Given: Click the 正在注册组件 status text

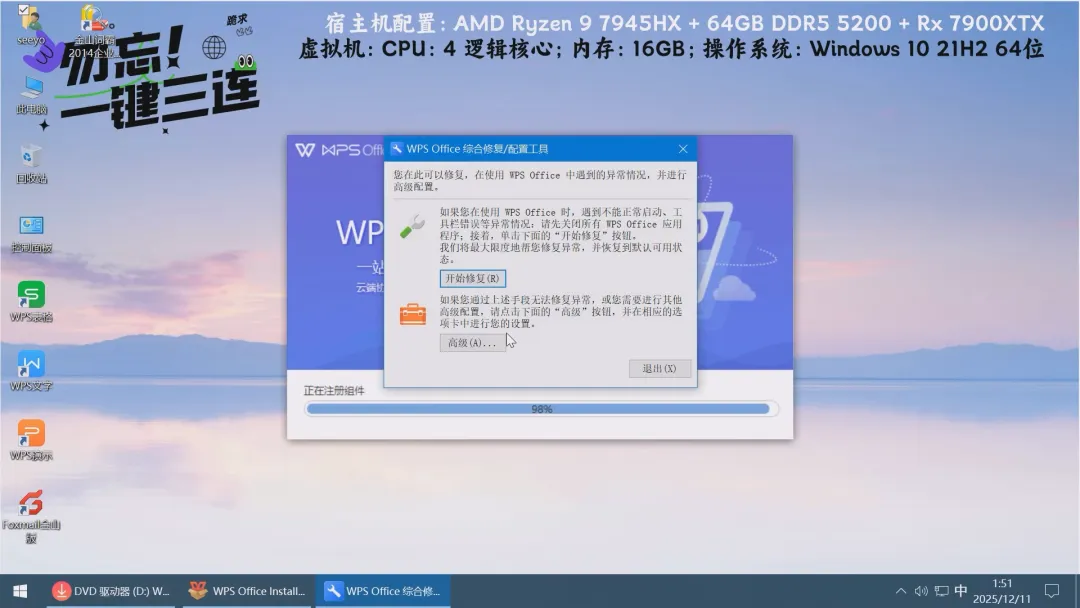Looking at the screenshot, I should (334, 390).
